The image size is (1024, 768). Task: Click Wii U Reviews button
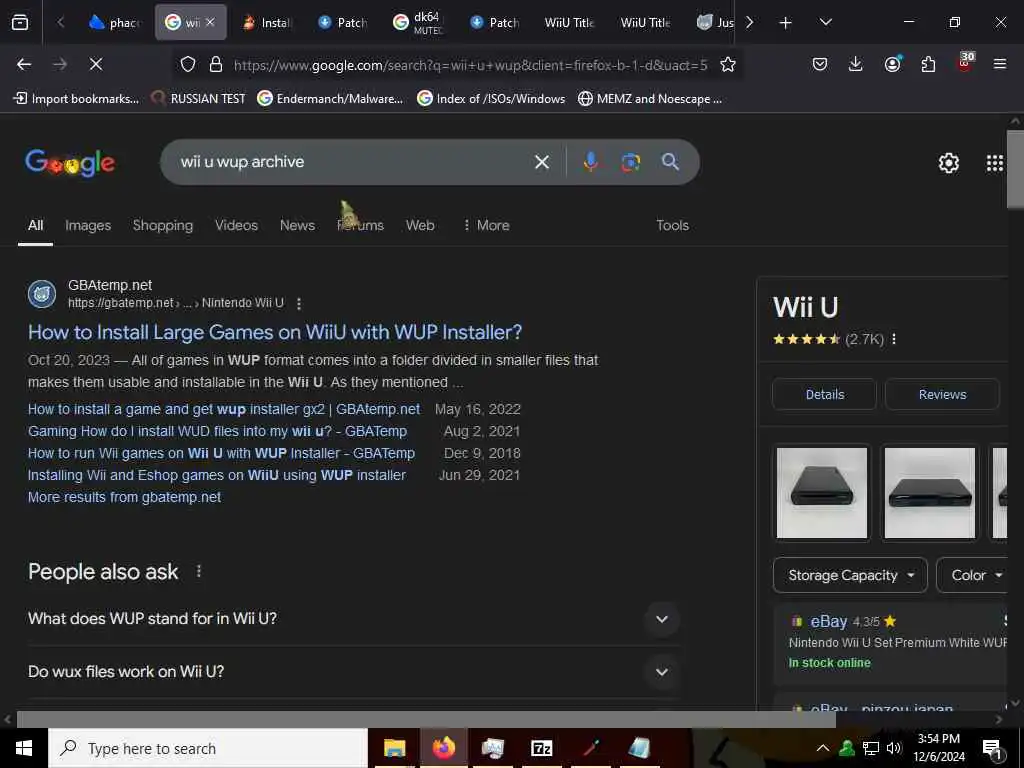point(942,394)
